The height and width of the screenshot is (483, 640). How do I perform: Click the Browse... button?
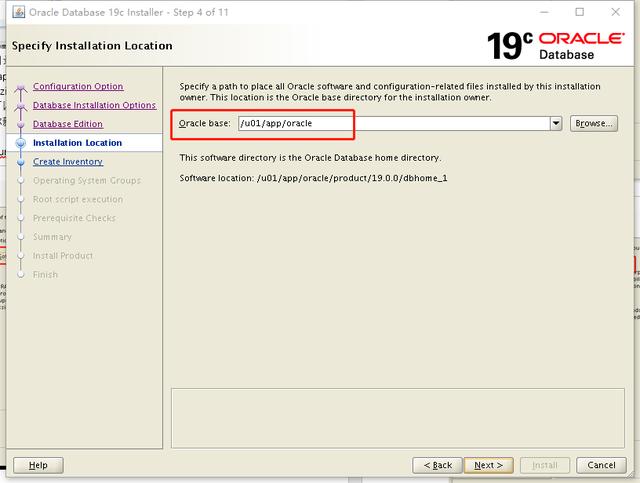click(593, 123)
